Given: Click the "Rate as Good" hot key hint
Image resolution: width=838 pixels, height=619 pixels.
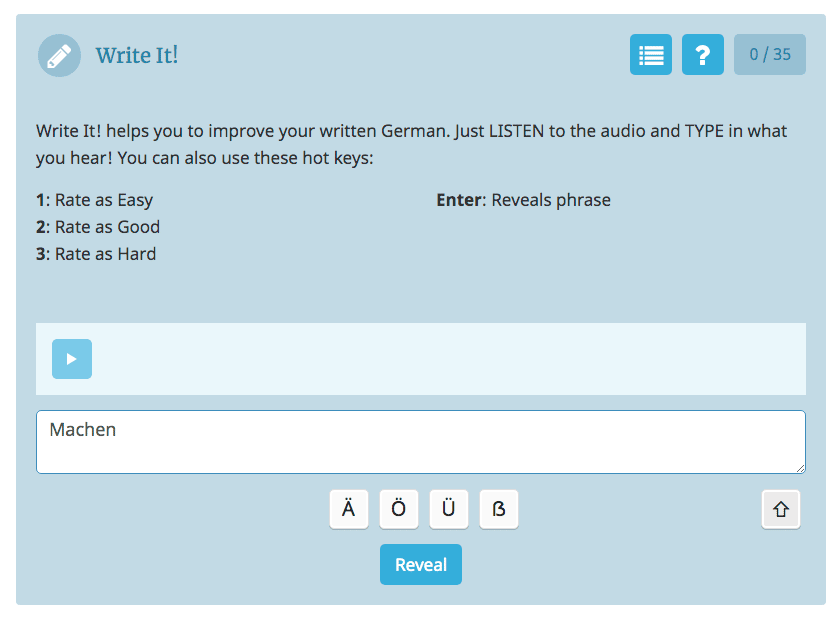Looking at the screenshot, I should (x=98, y=227).
